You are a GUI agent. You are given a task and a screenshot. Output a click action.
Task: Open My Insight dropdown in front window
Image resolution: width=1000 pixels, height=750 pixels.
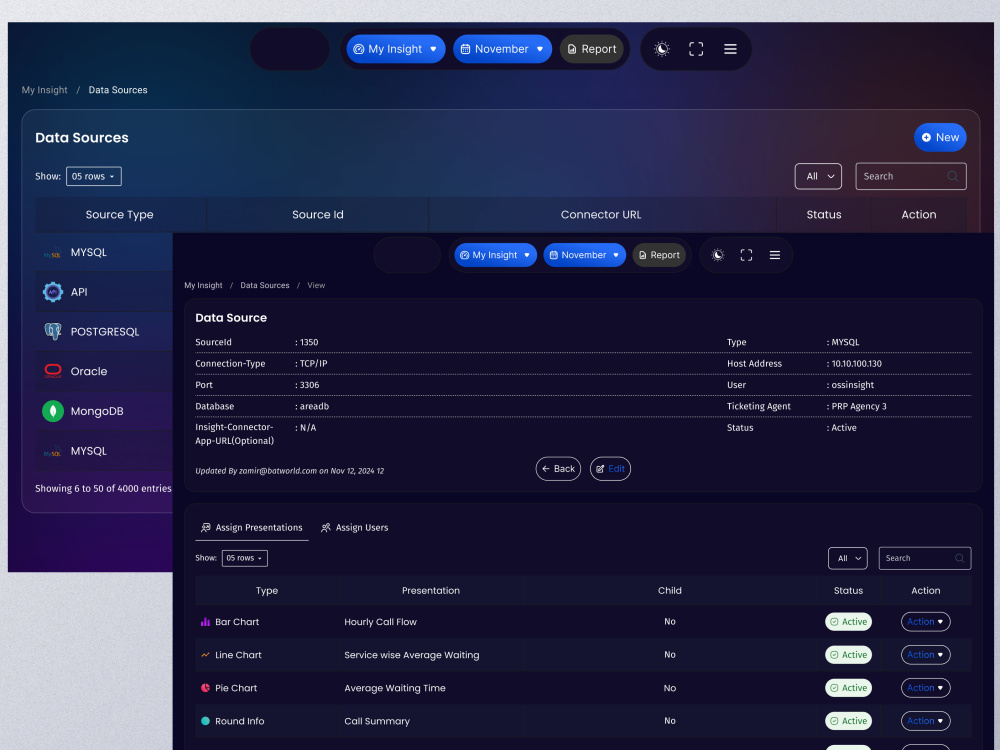(496, 255)
